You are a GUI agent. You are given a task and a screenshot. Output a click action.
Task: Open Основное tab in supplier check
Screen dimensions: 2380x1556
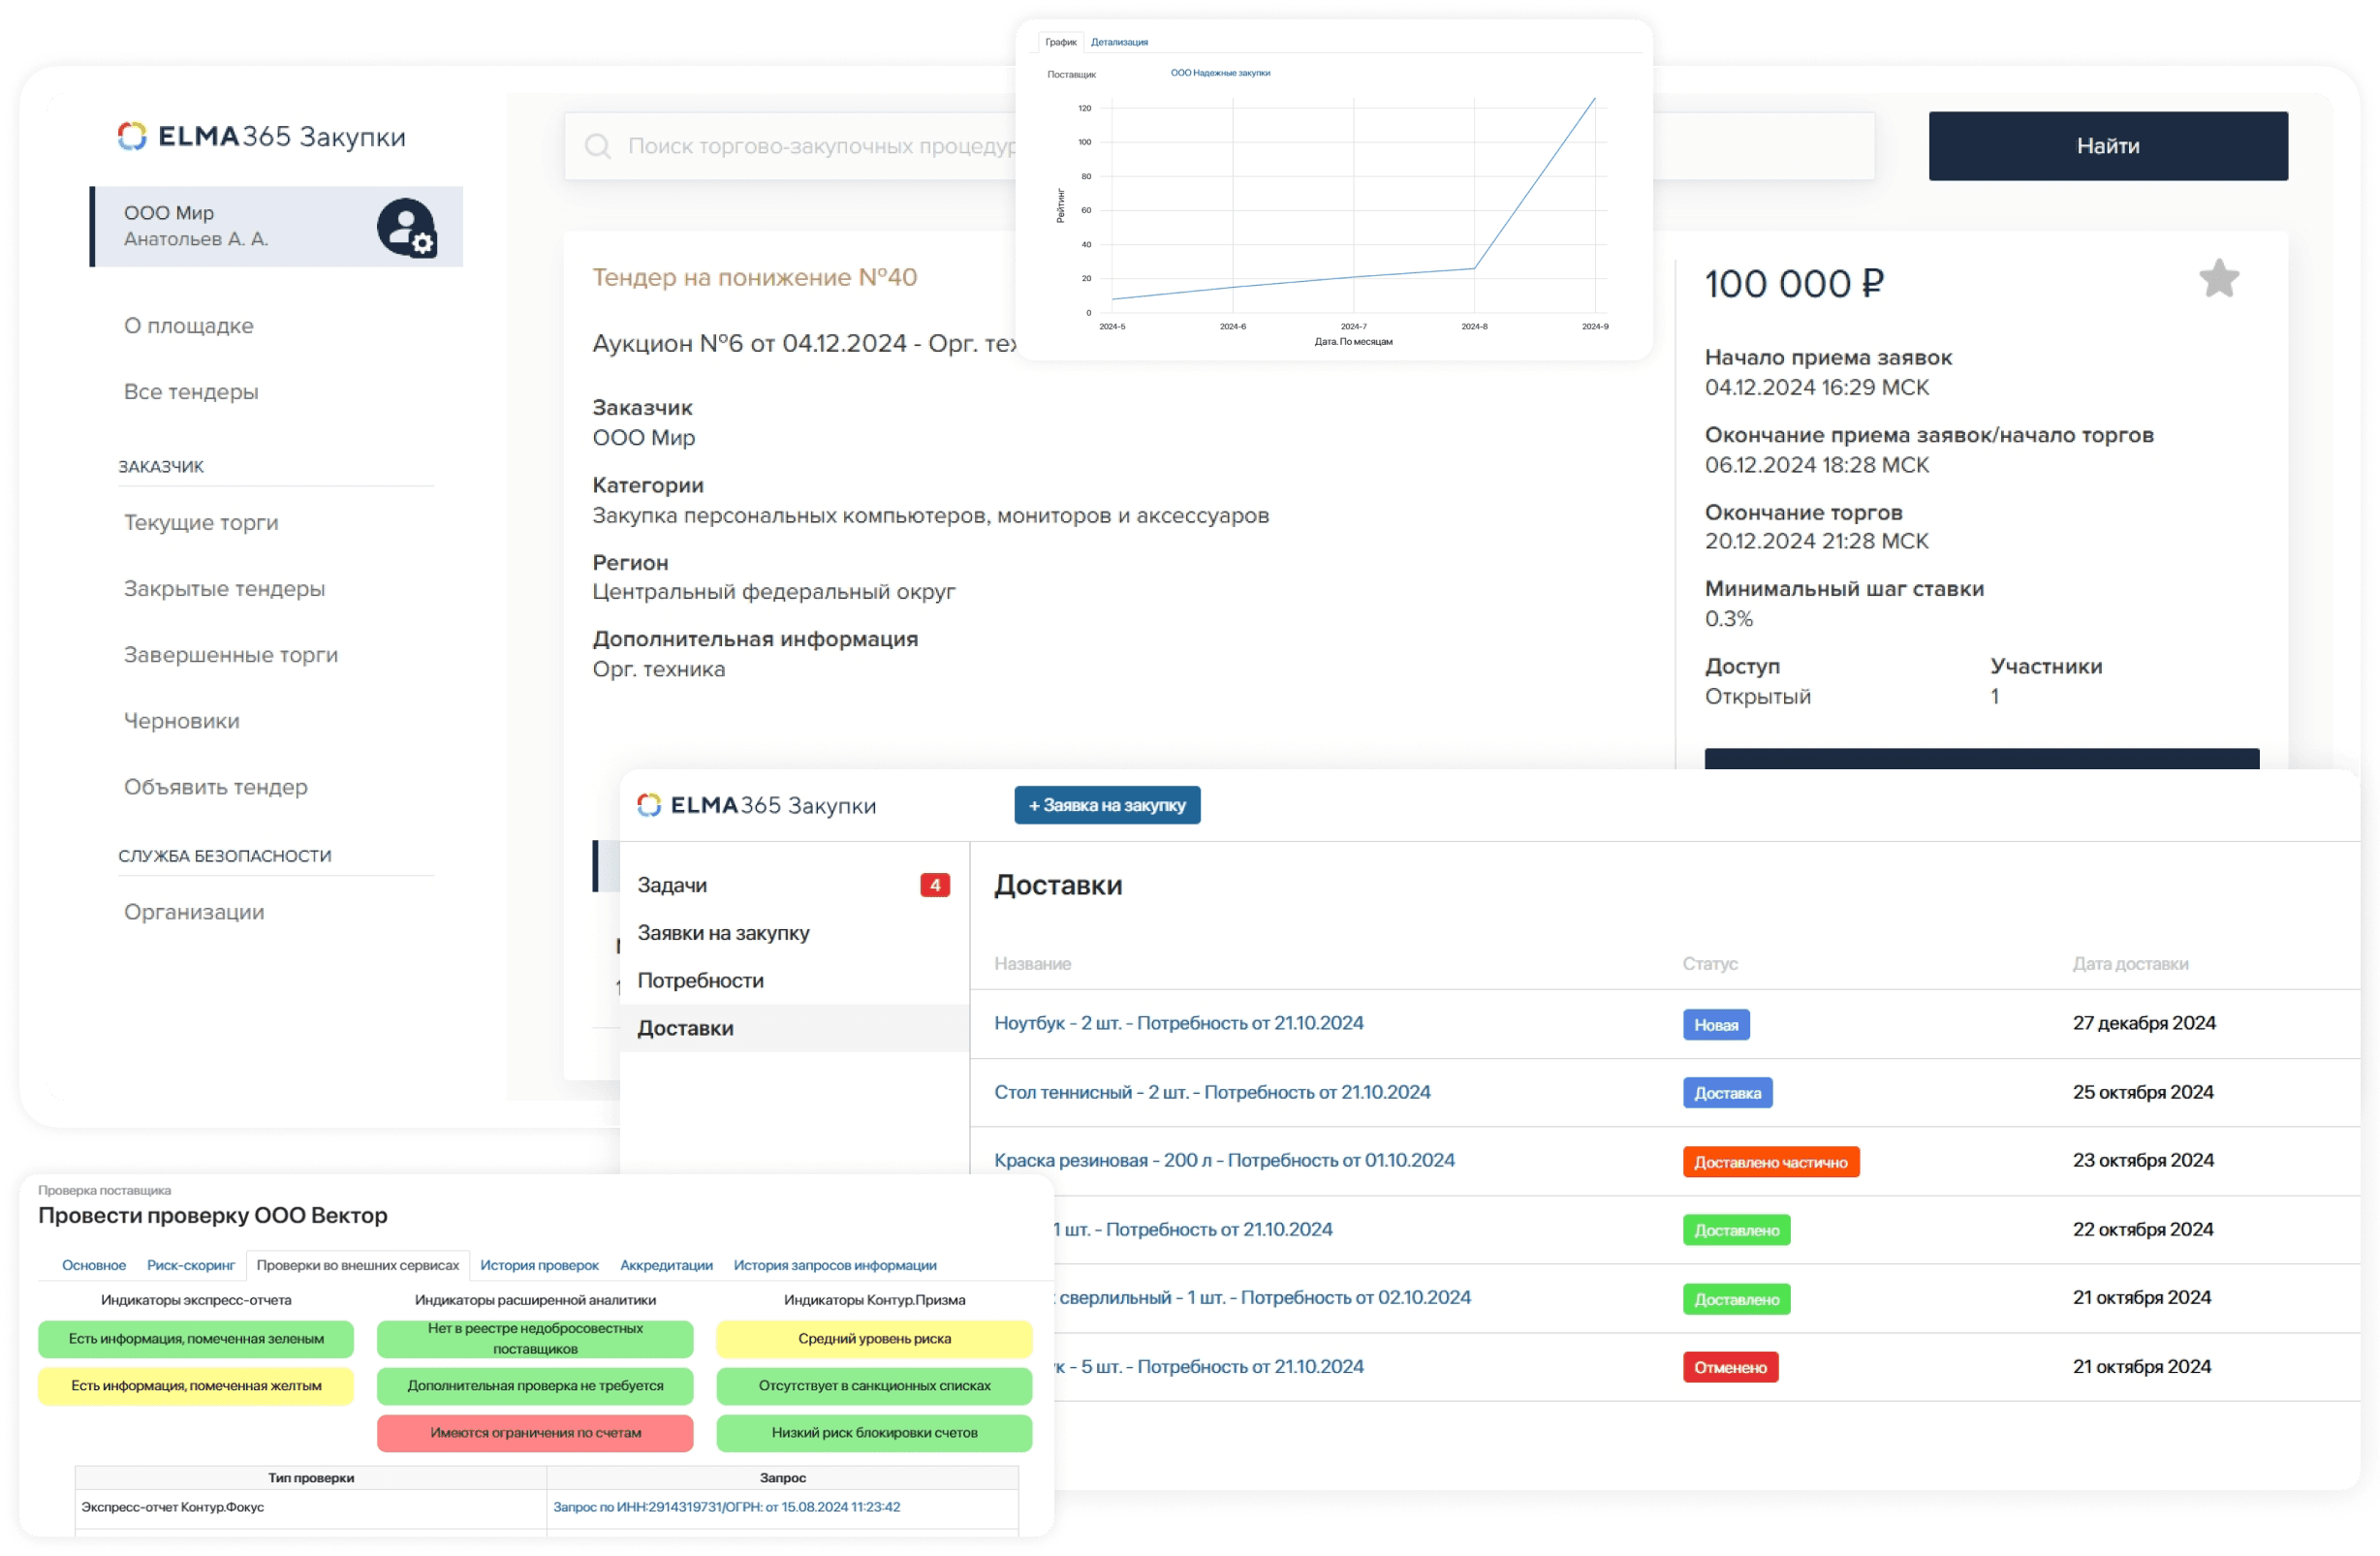coord(94,1265)
